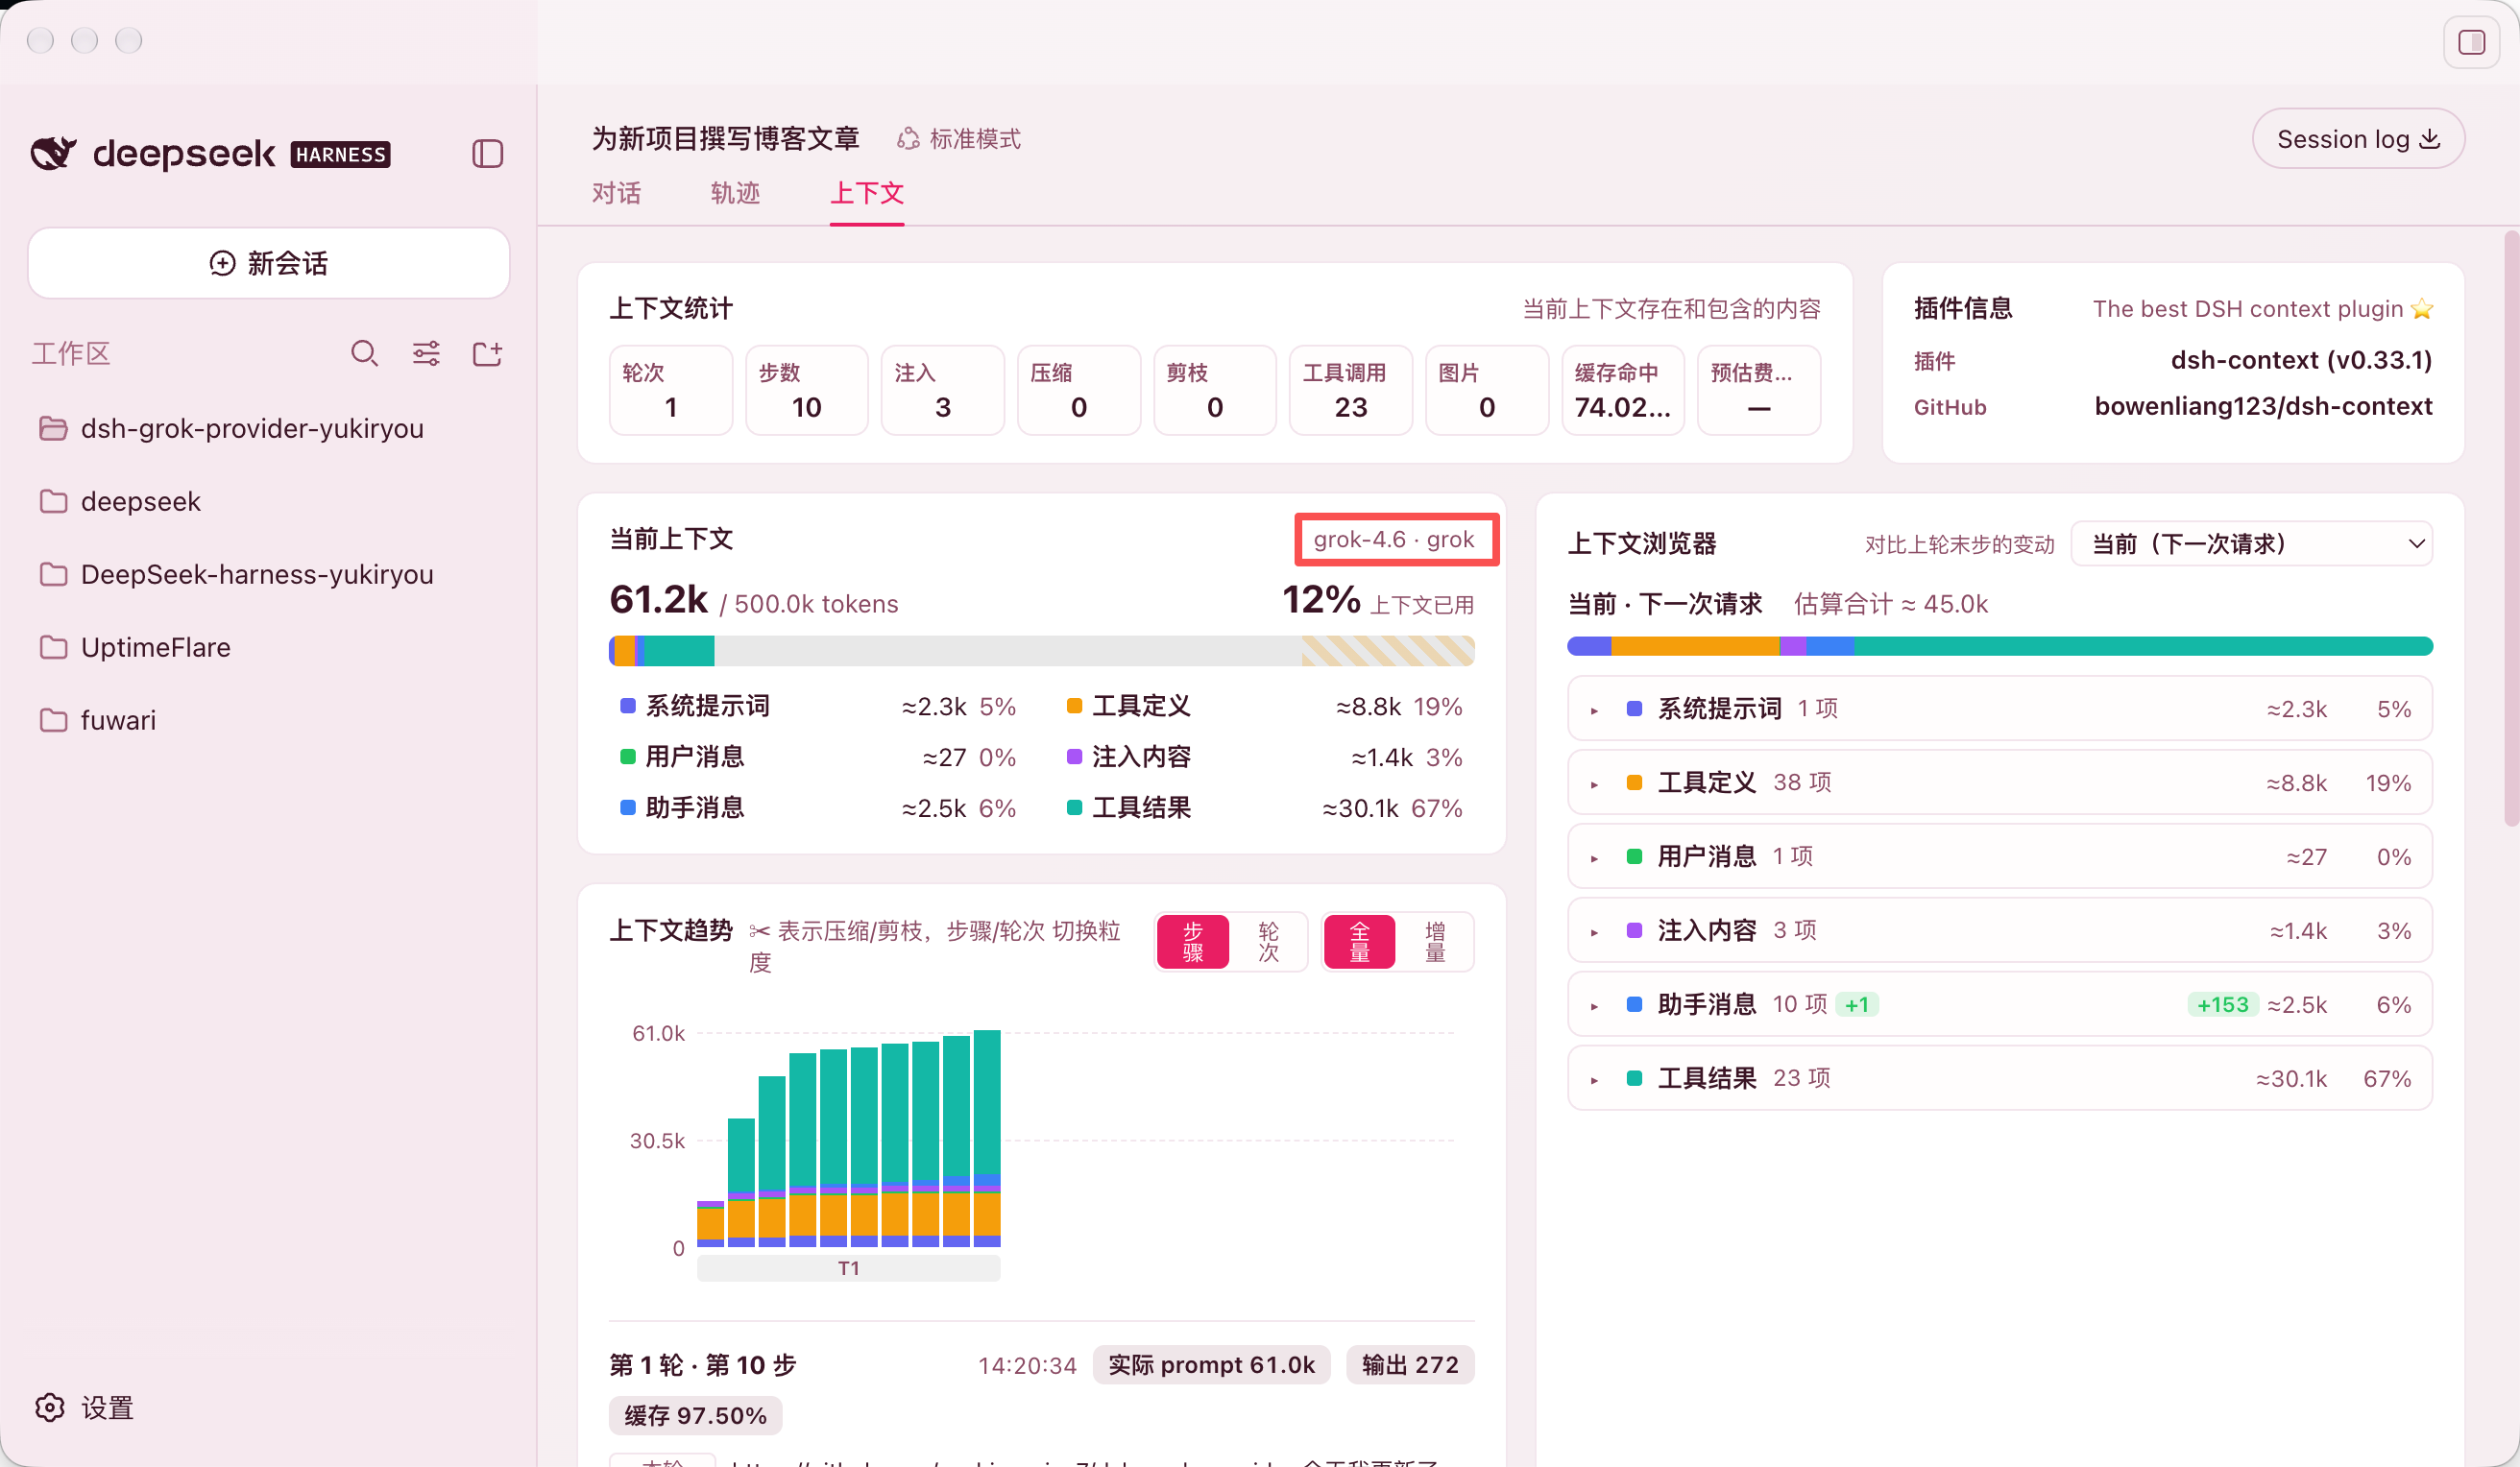The width and height of the screenshot is (2520, 1467).
Task: Select 增量 trend display mode
Action: pyautogui.click(x=1436, y=941)
